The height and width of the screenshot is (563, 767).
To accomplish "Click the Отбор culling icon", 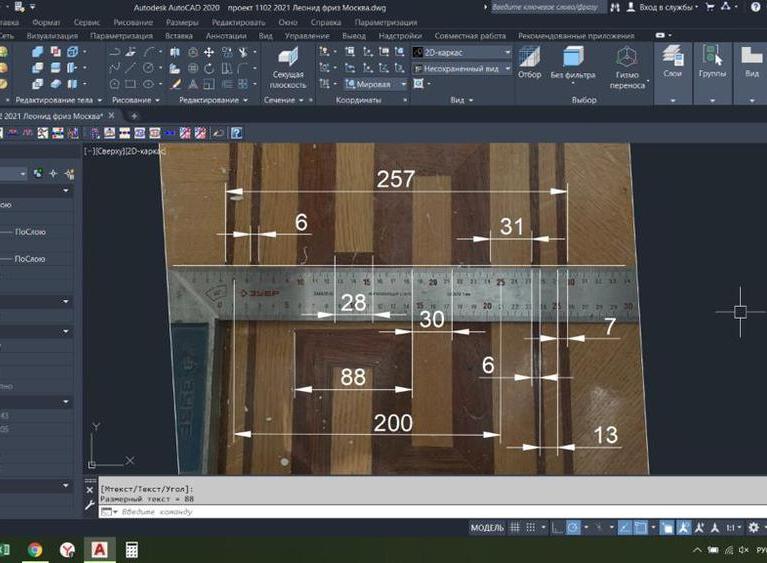I will (529, 62).
